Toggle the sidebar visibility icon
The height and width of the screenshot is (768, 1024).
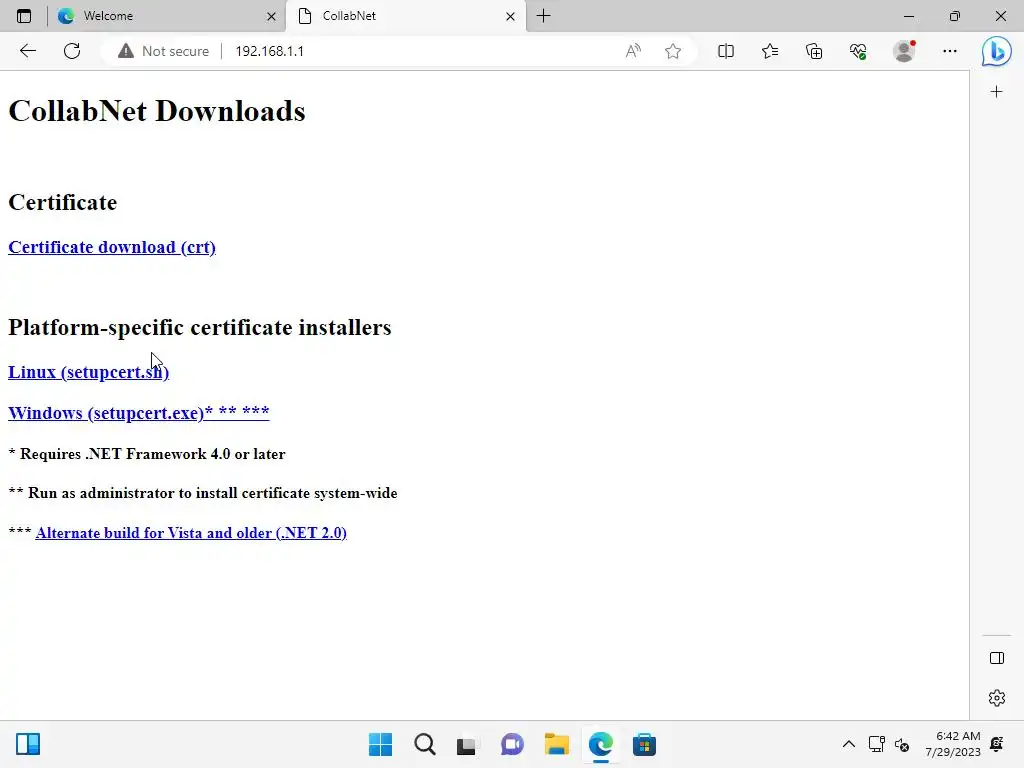coord(997,658)
